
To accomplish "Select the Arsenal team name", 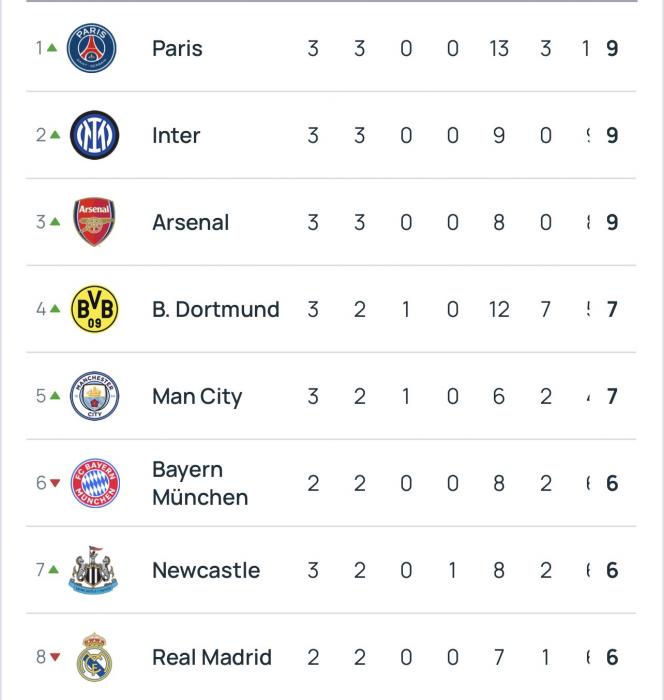I will coord(190,222).
